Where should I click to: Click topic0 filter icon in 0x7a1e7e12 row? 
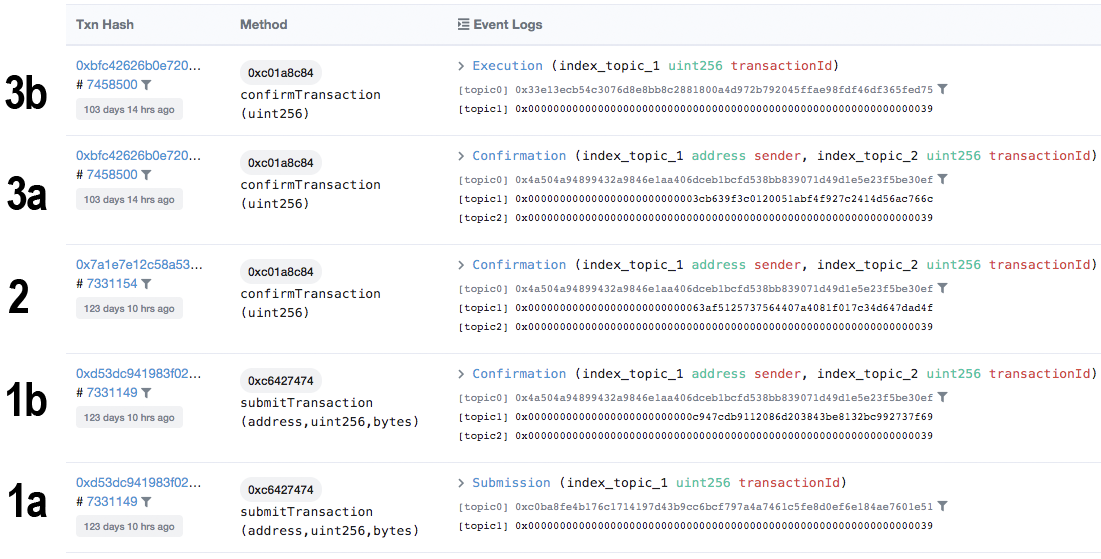(x=942, y=288)
